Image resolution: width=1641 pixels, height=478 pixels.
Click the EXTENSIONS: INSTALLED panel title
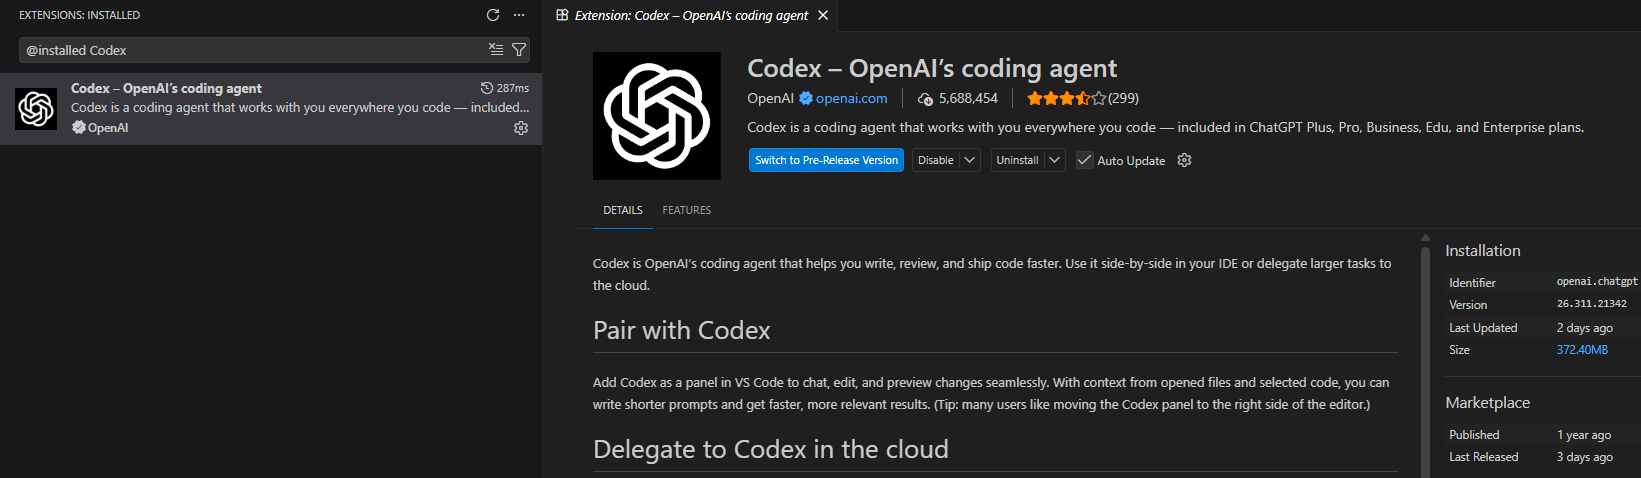(79, 15)
